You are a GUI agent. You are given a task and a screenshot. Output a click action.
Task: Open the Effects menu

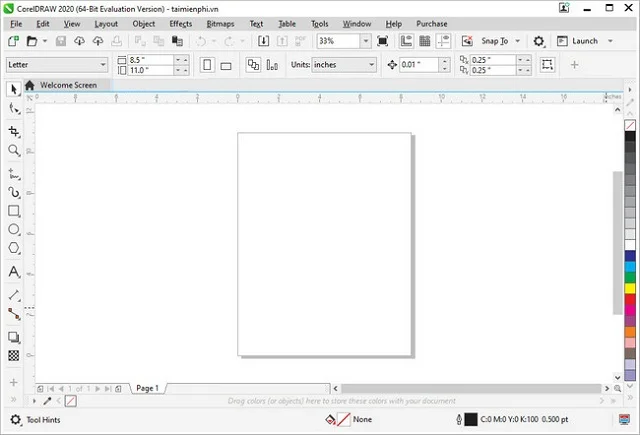[181, 24]
